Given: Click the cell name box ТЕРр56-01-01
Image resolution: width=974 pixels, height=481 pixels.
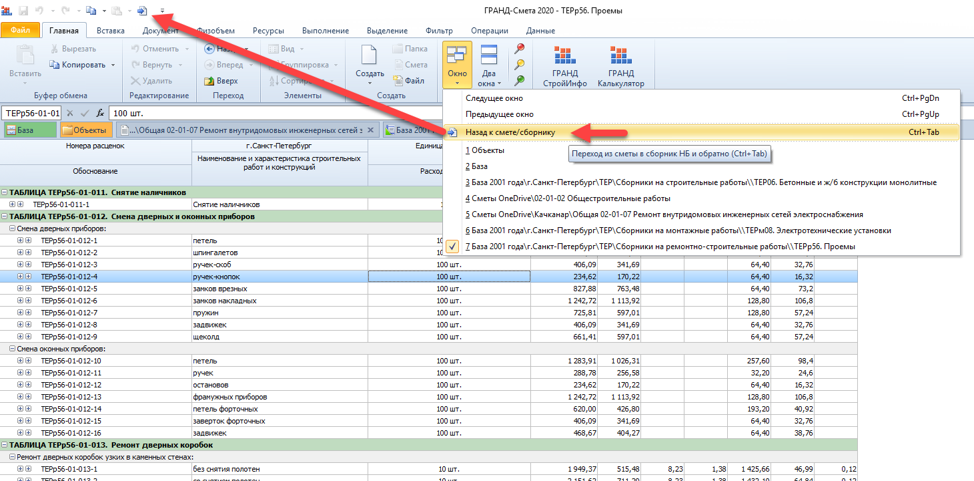Looking at the screenshot, I should tap(31, 114).
